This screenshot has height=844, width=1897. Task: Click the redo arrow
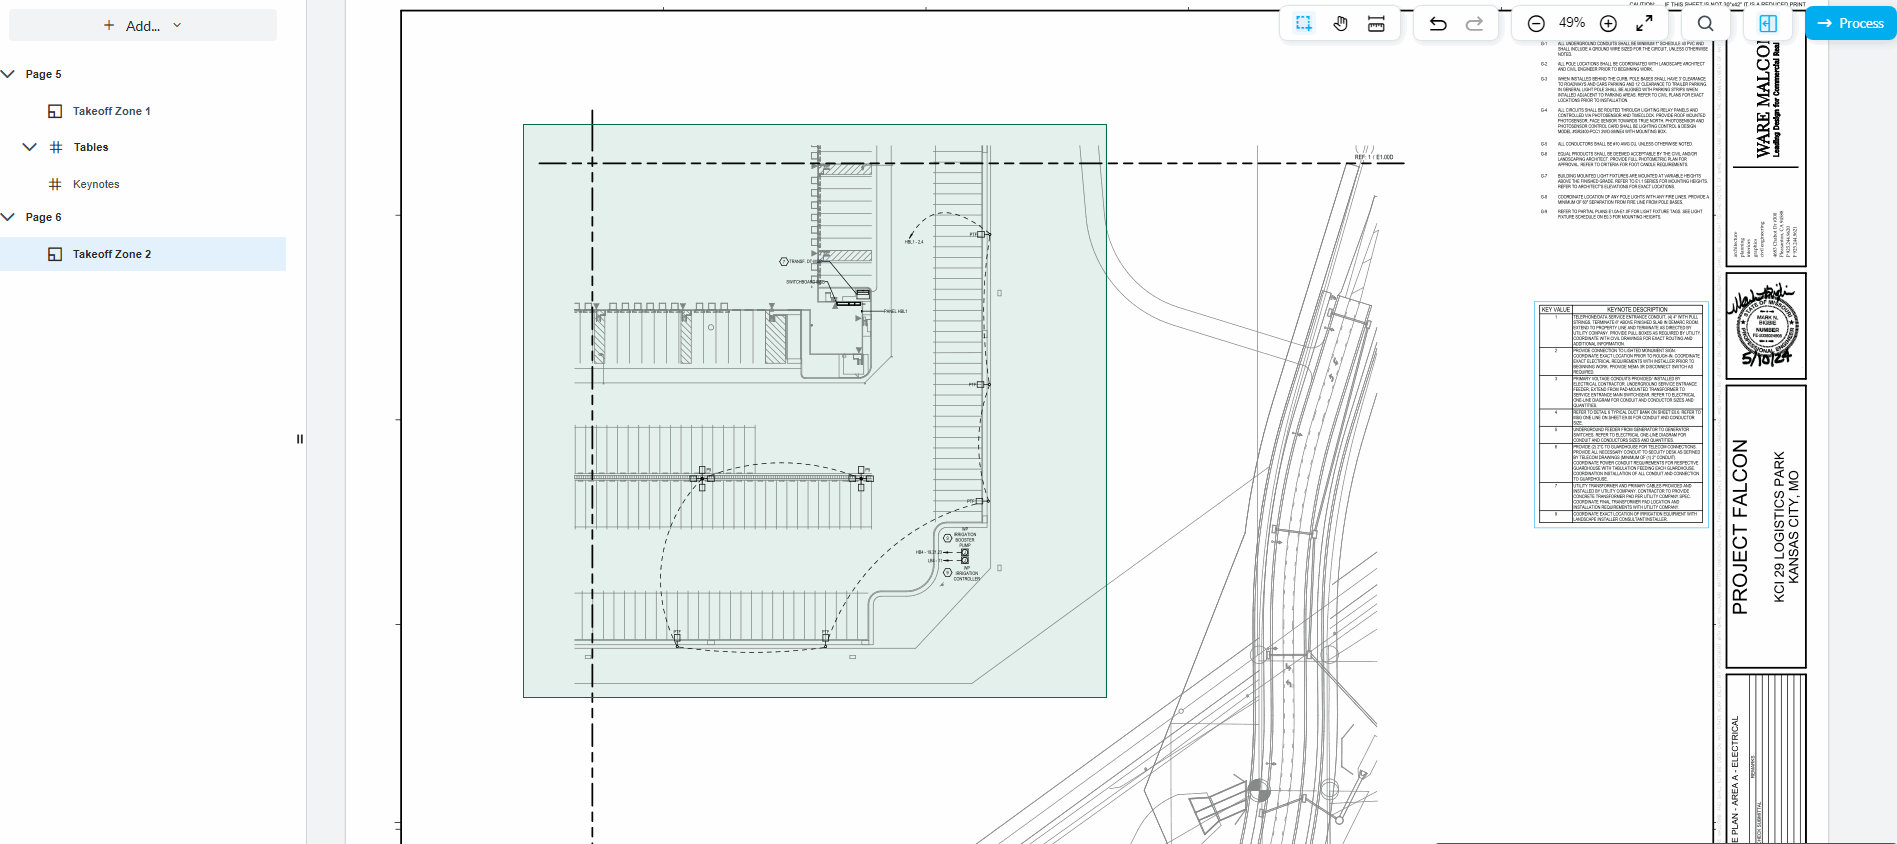1474,23
